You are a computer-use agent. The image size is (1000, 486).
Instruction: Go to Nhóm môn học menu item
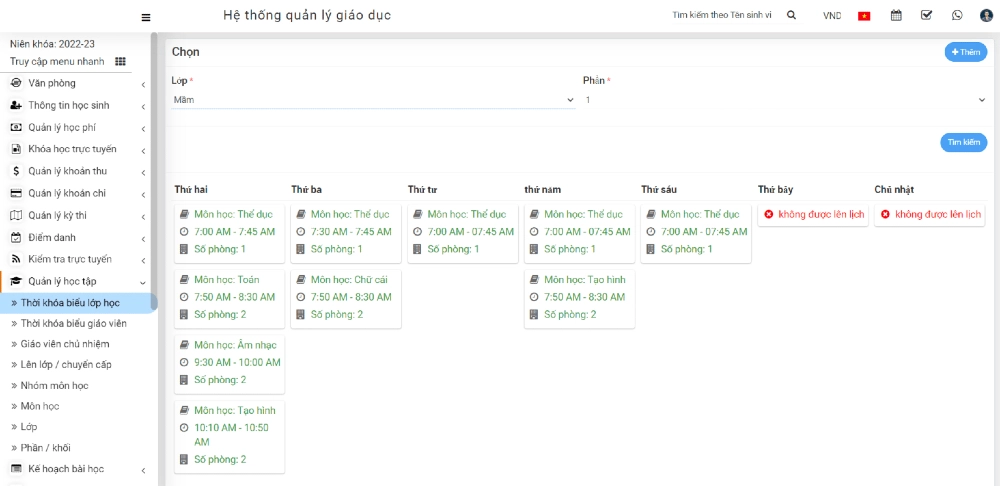(x=54, y=385)
